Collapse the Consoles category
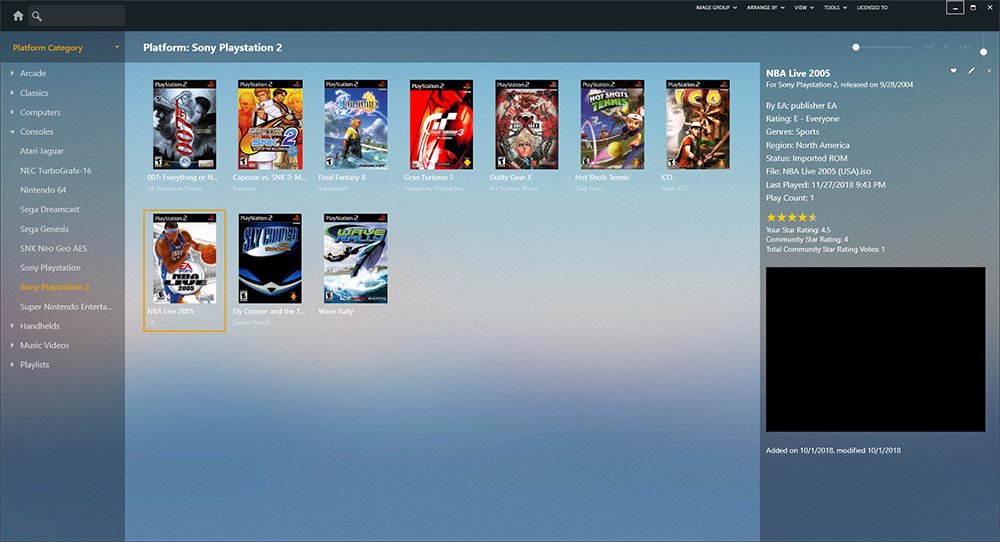The height and width of the screenshot is (542, 1000). 12,132
